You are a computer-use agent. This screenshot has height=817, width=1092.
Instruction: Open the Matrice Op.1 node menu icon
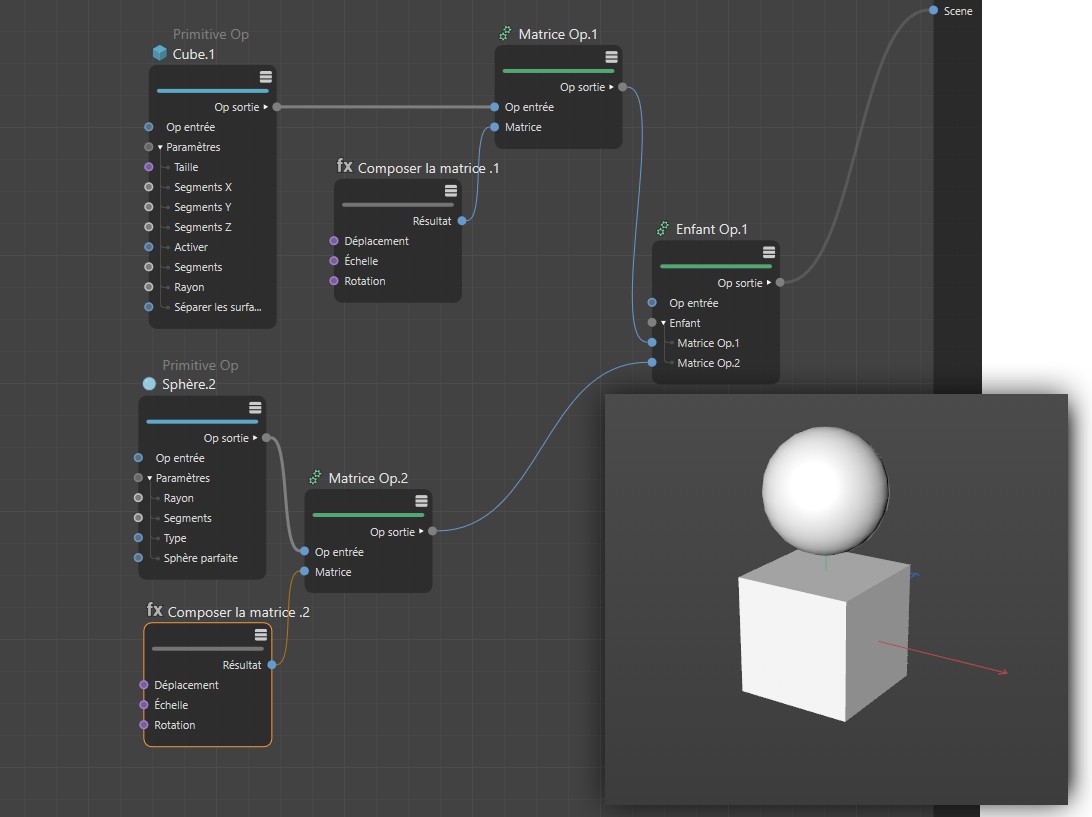click(611, 58)
